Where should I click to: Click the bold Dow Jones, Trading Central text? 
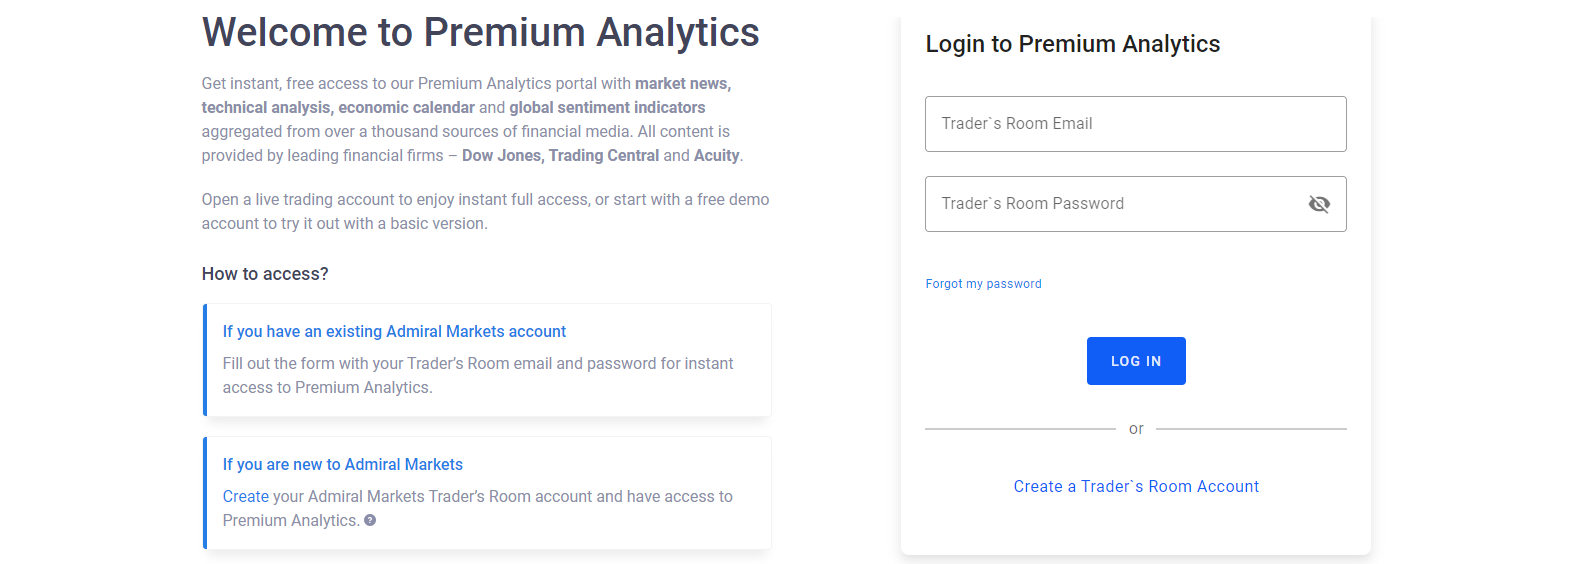tap(560, 156)
